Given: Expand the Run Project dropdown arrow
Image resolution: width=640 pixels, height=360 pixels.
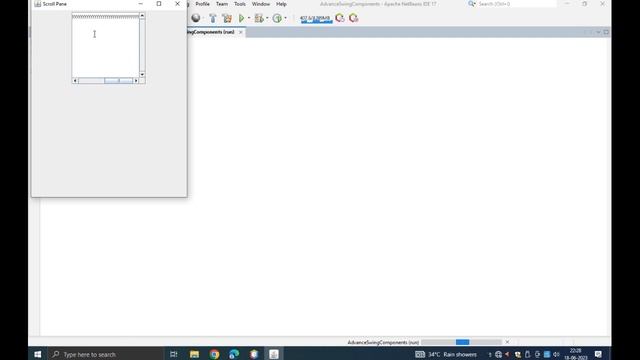Looking at the screenshot, I should click(x=249, y=18).
